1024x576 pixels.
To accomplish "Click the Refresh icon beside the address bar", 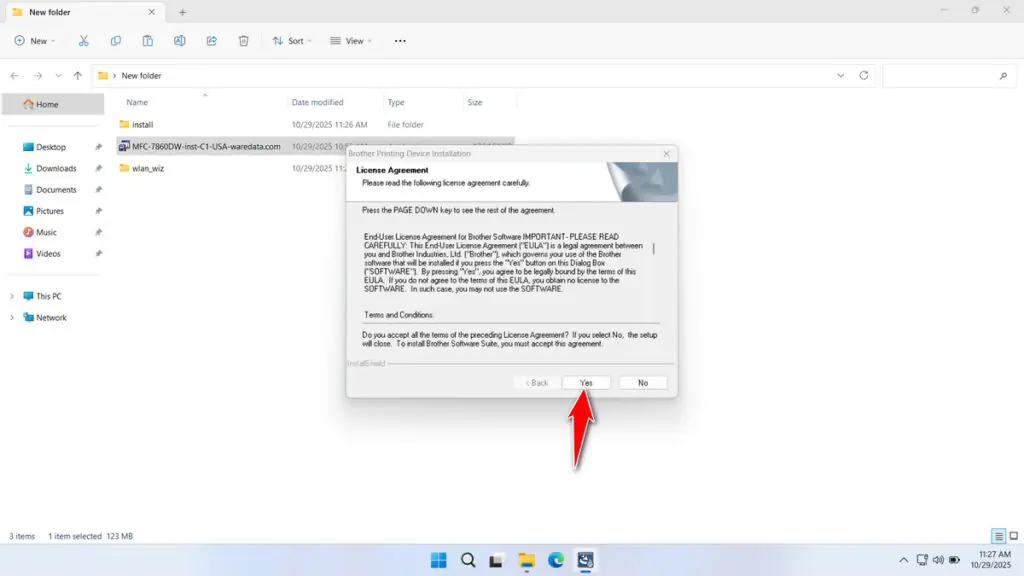I will tap(862, 75).
